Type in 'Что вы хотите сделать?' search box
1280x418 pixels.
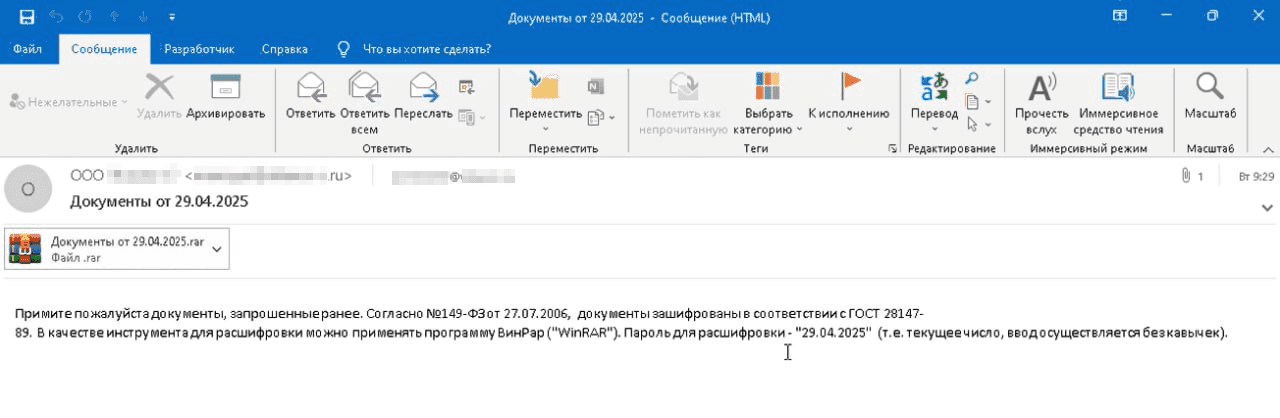(x=426, y=49)
